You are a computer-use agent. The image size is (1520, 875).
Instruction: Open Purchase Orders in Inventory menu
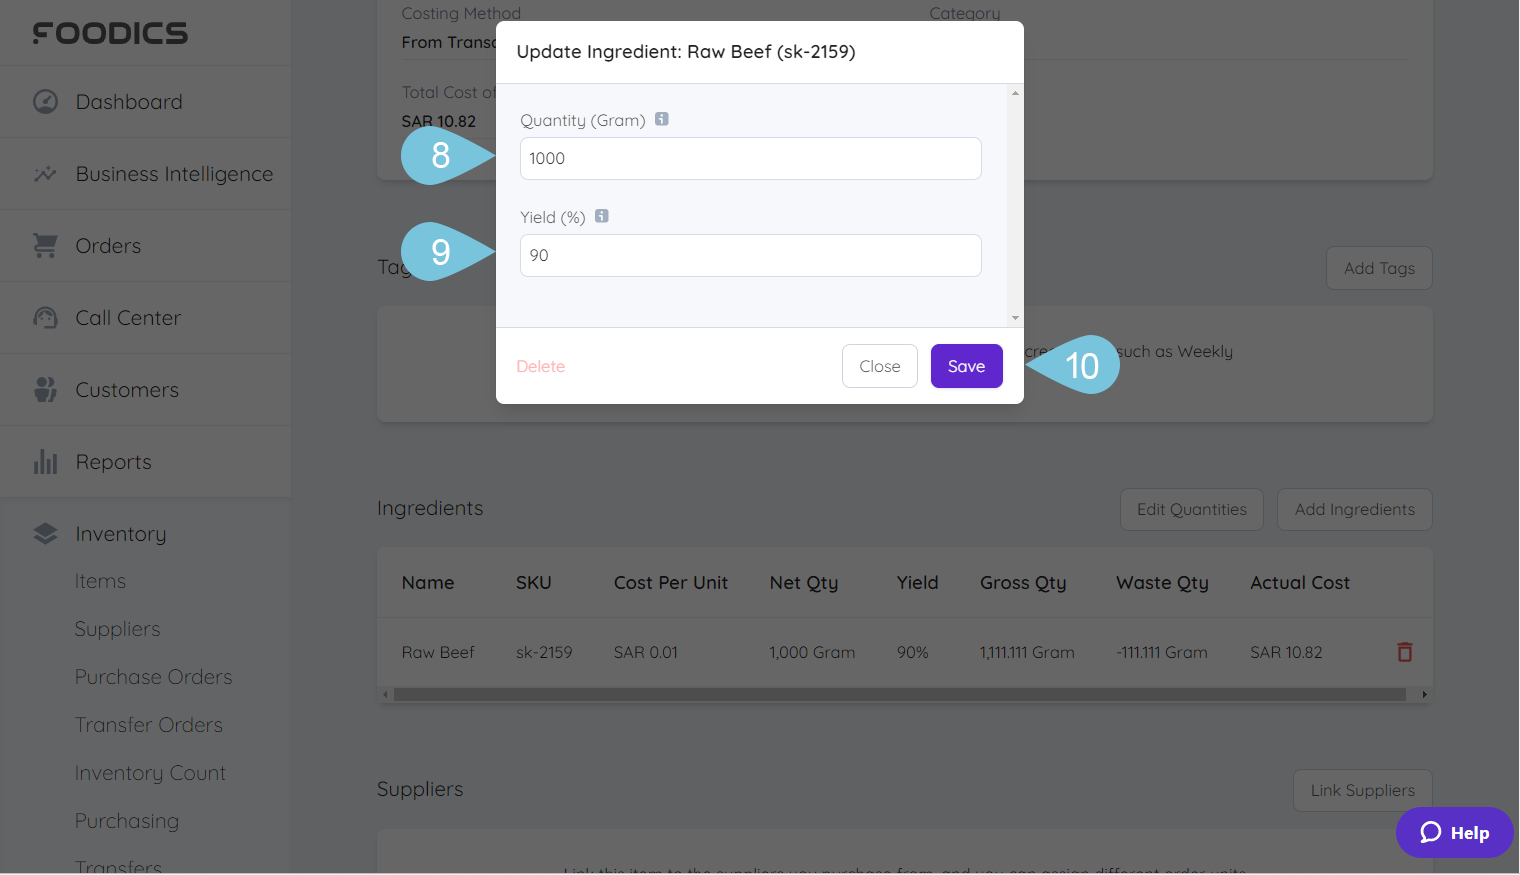[153, 677]
